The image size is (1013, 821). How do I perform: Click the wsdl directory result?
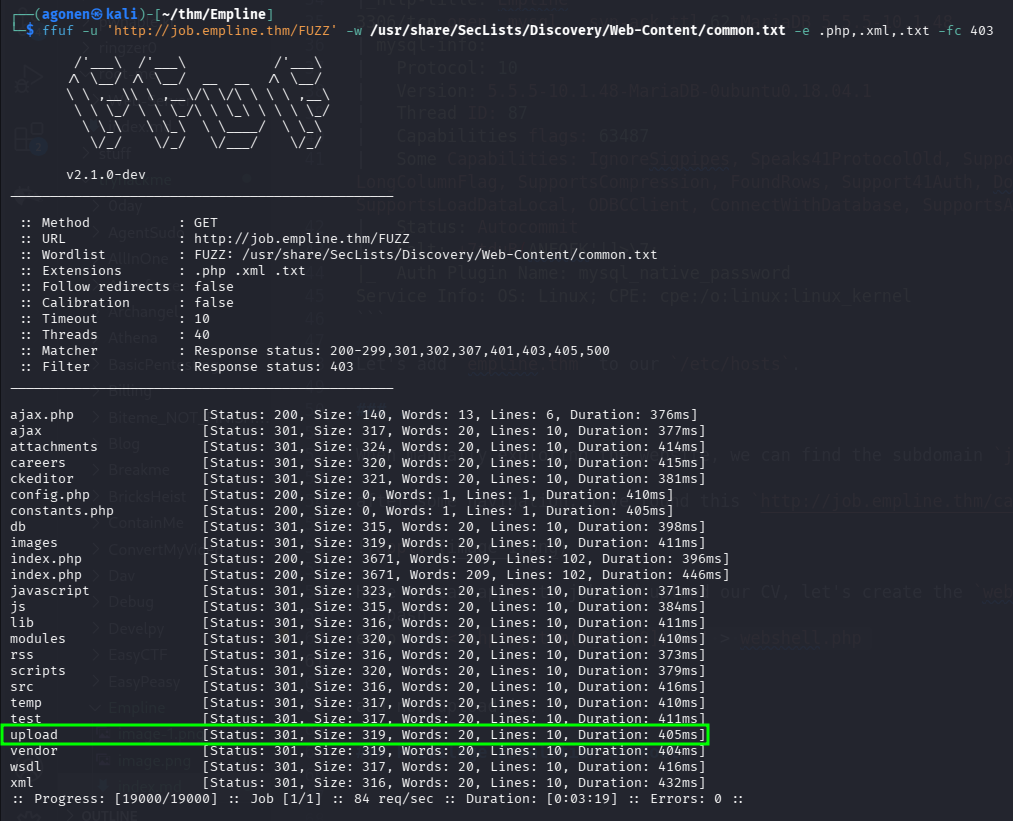[26, 767]
